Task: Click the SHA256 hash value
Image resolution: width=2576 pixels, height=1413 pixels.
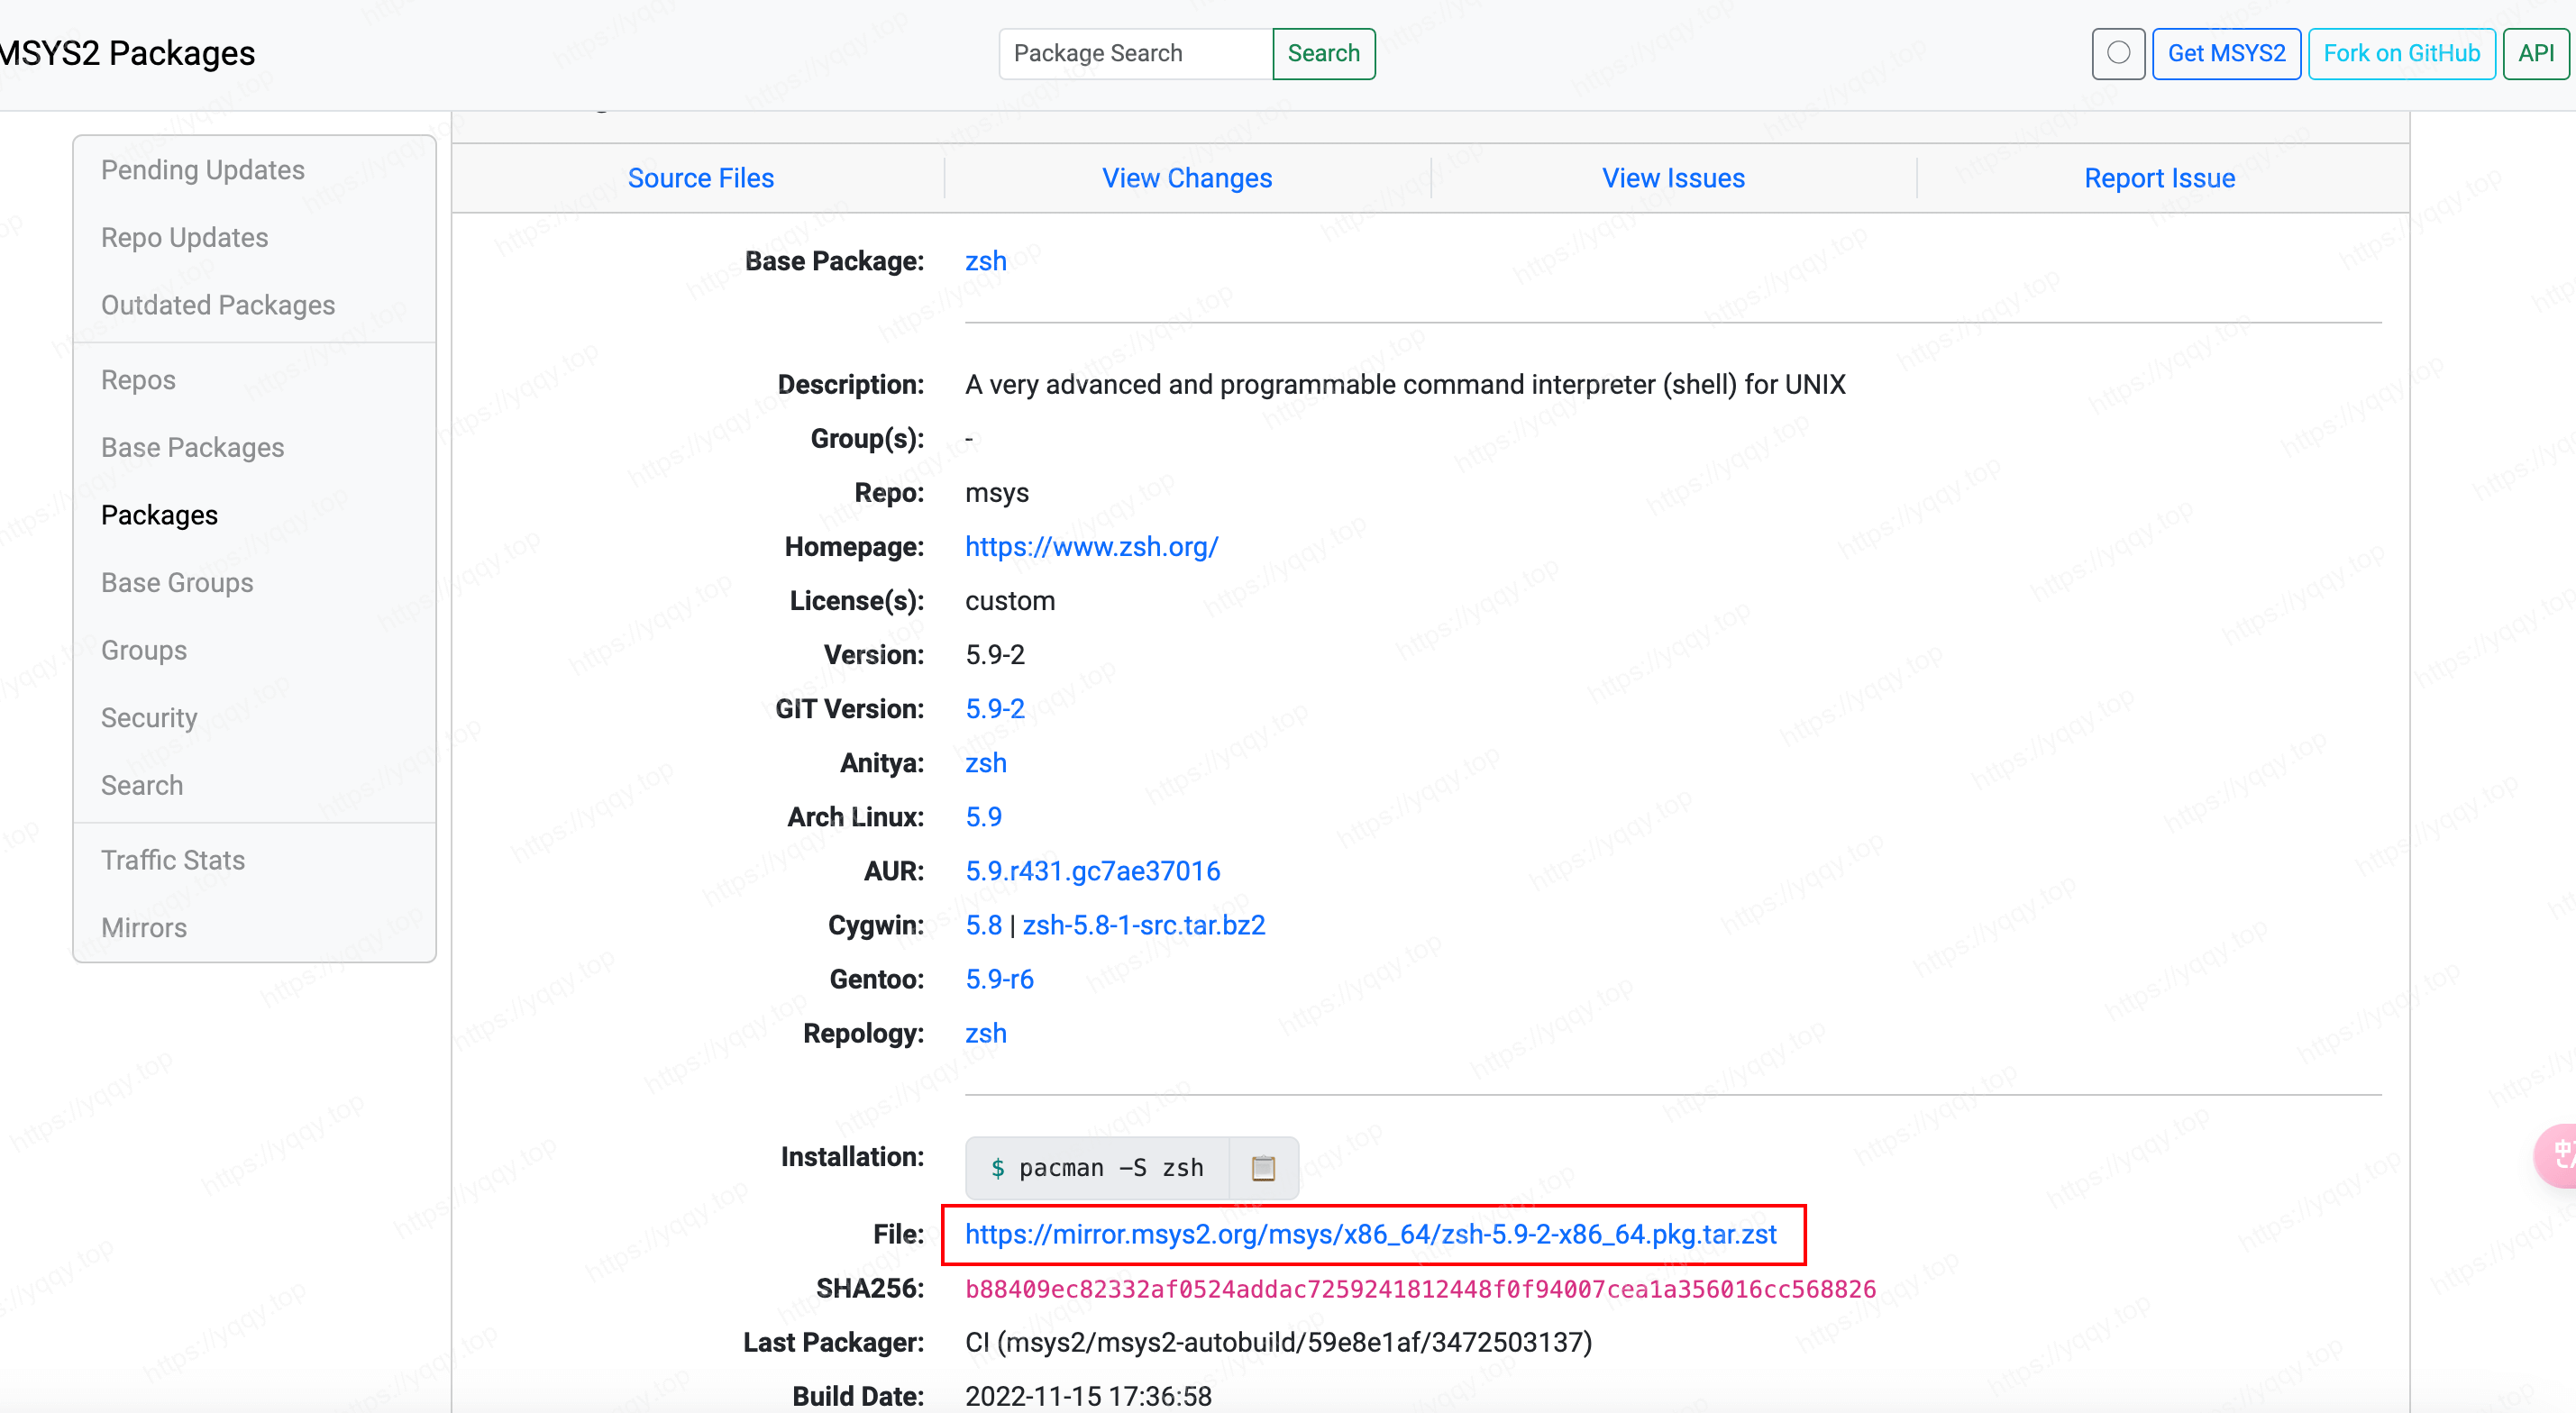Action: pyautogui.click(x=1420, y=1289)
